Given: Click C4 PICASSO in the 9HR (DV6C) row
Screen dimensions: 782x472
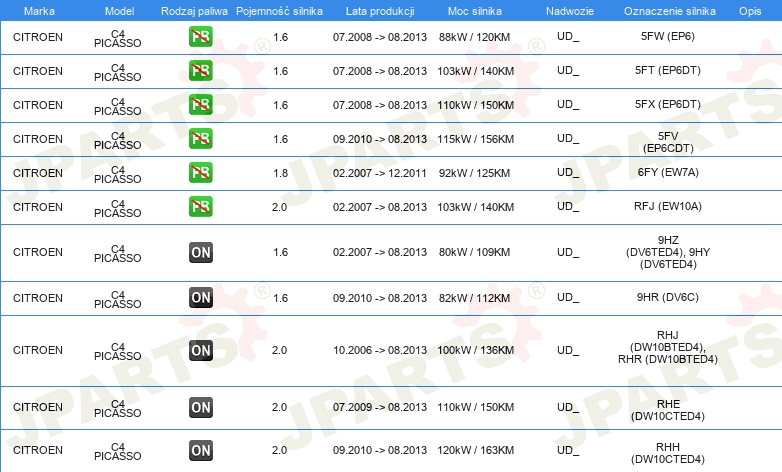Looking at the screenshot, I should [118, 299].
